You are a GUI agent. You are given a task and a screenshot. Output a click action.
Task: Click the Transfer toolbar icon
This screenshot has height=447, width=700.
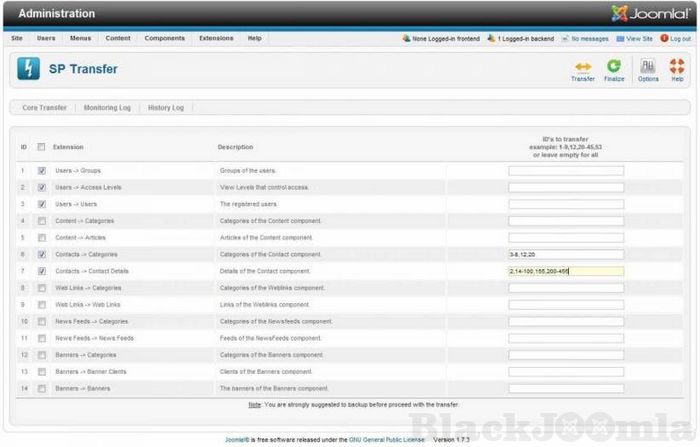[582, 67]
